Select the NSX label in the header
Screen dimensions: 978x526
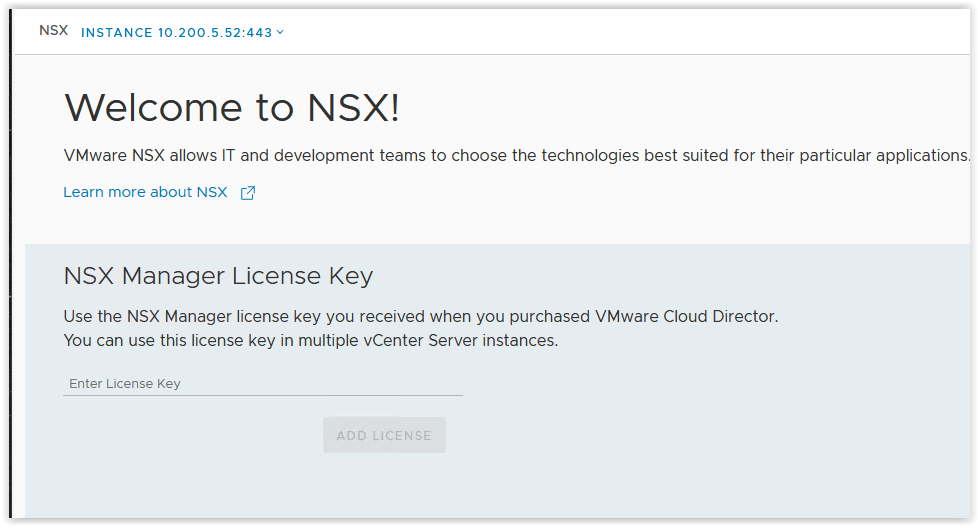[54, 31]
